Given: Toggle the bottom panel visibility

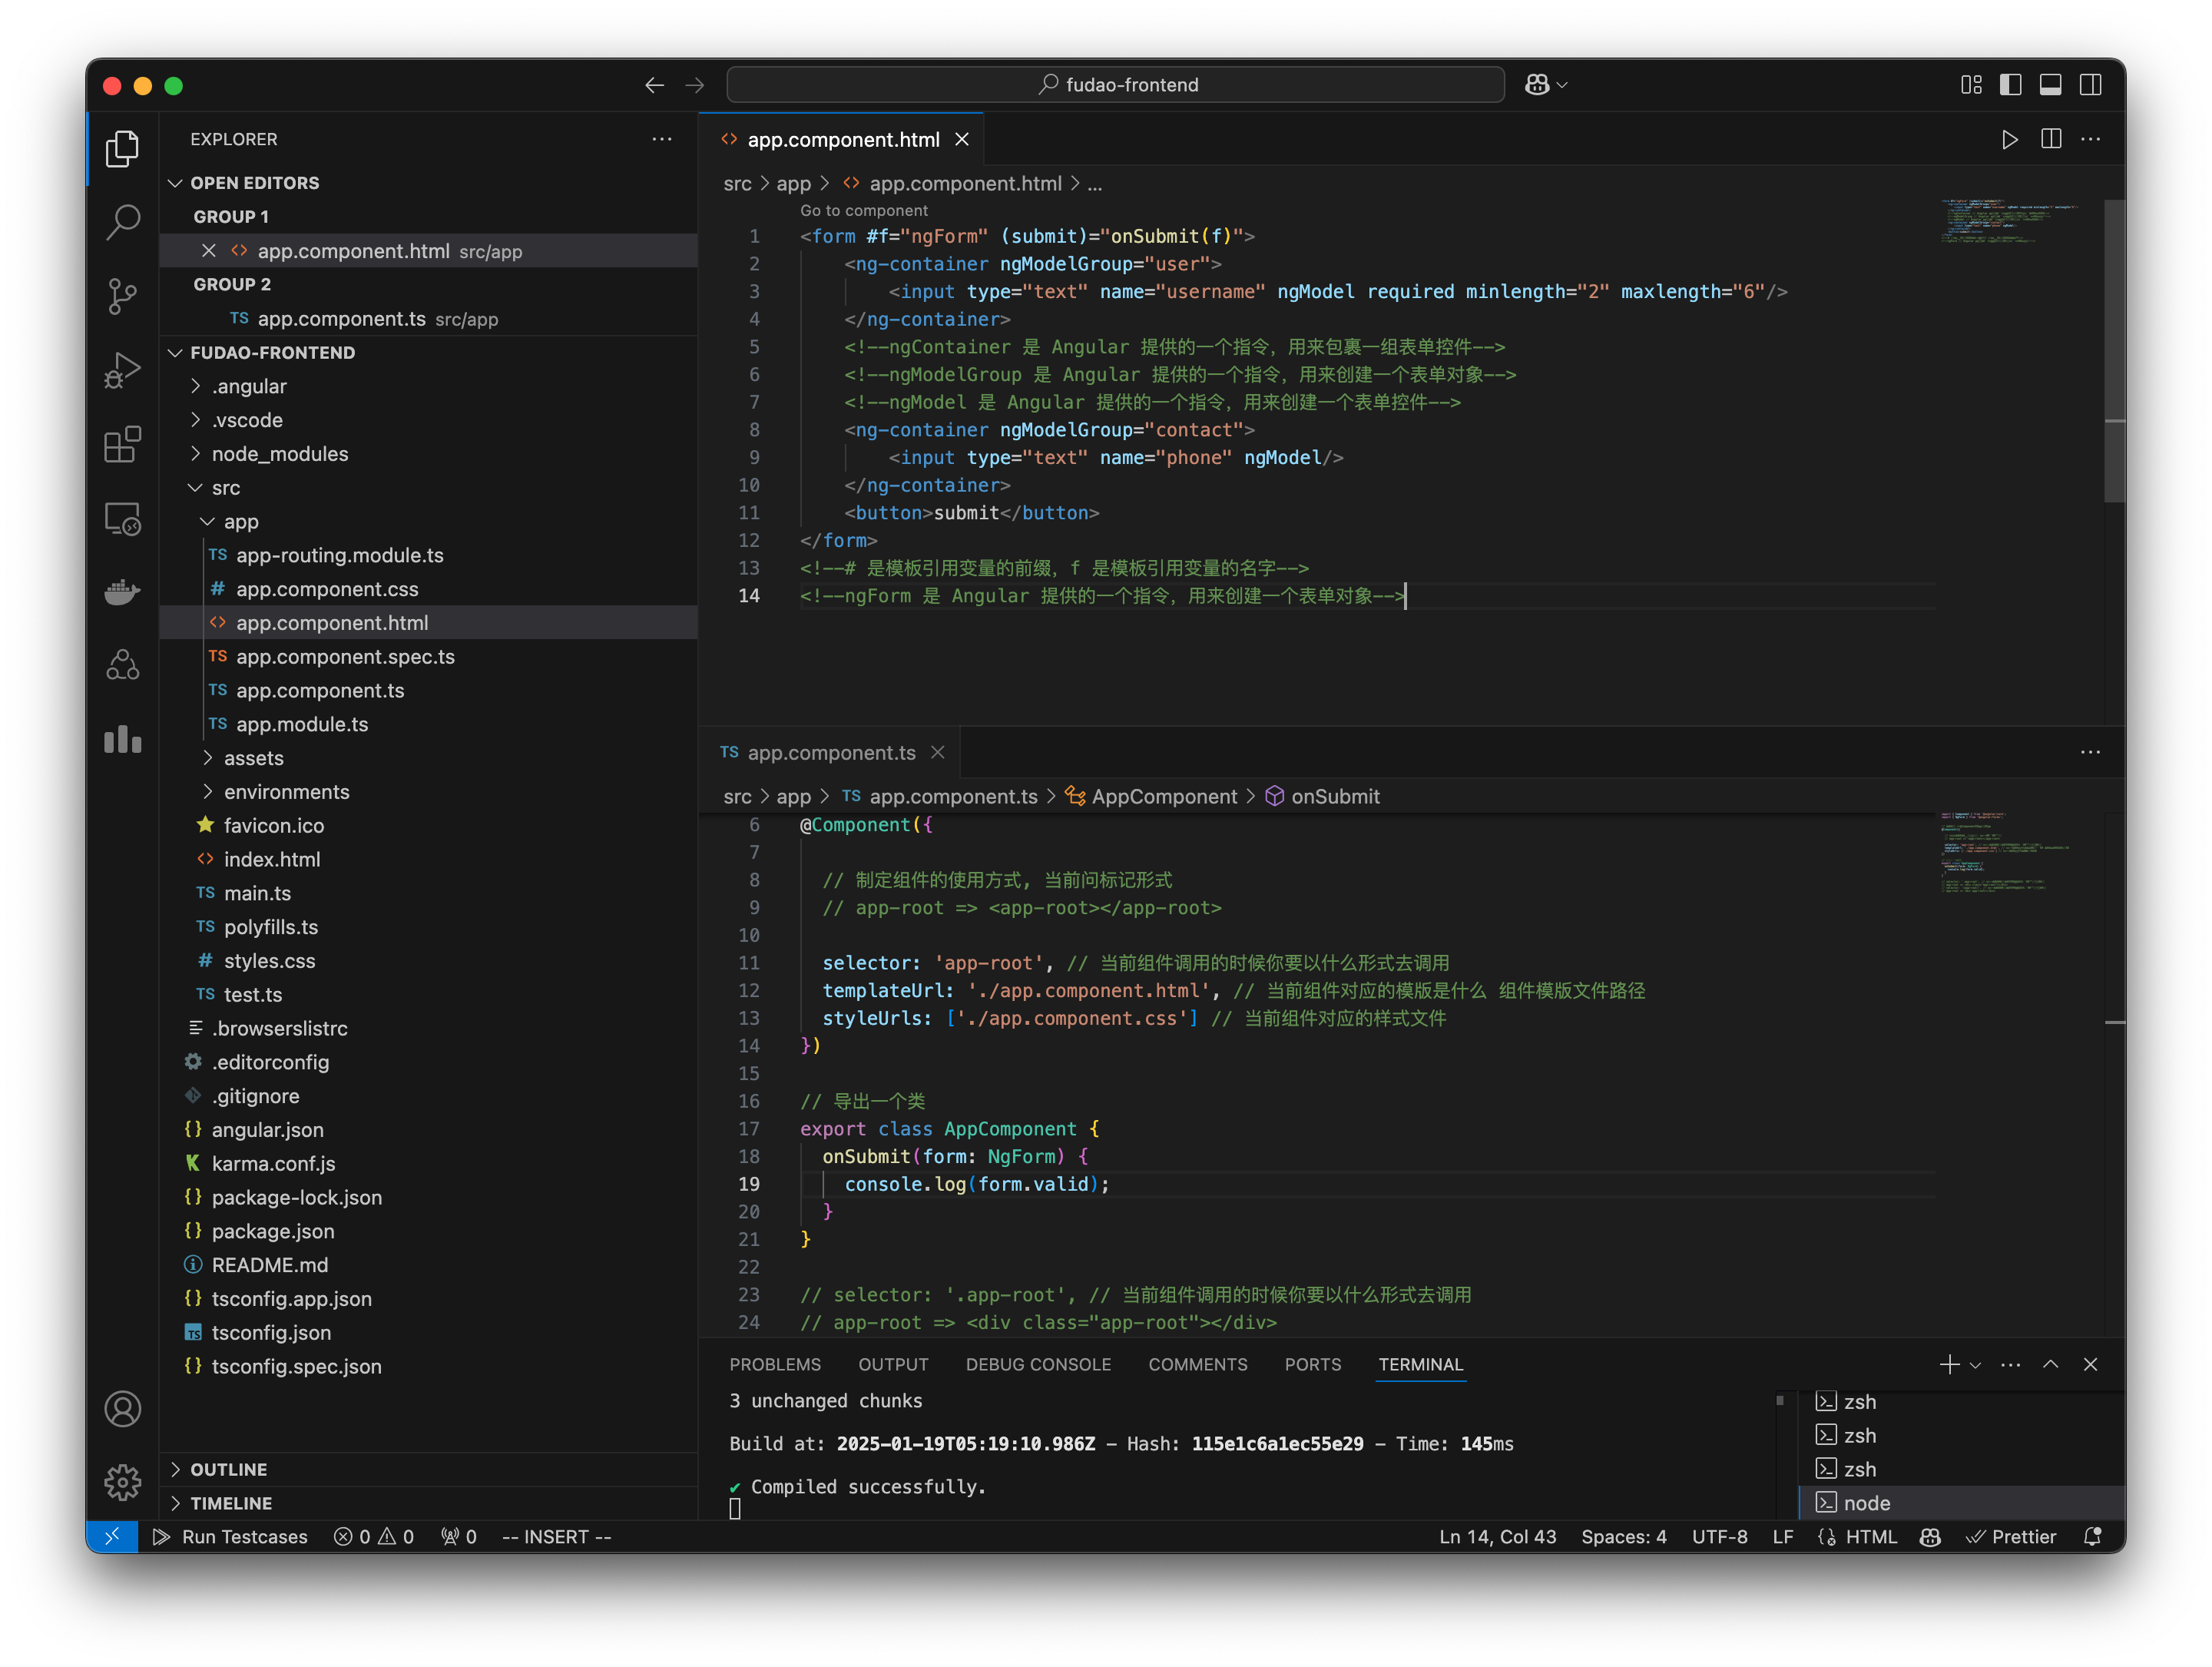Looking at the screenshot, I should pyautogui.click(x=2051, y=85).
